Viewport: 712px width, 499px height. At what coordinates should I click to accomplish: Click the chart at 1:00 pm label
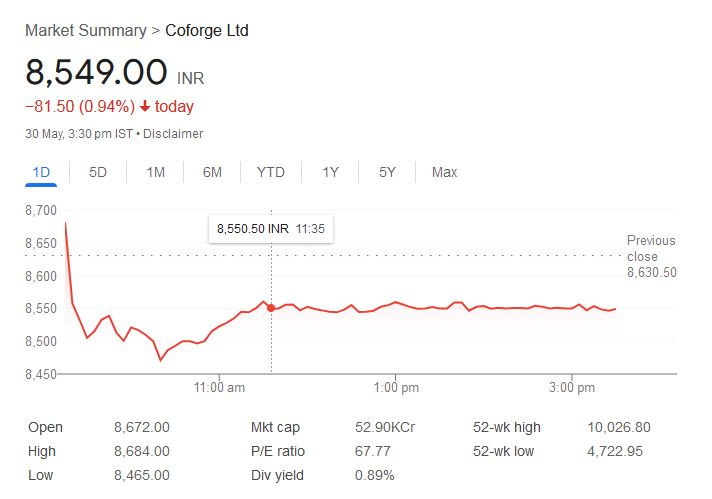(x=396, y=387)
